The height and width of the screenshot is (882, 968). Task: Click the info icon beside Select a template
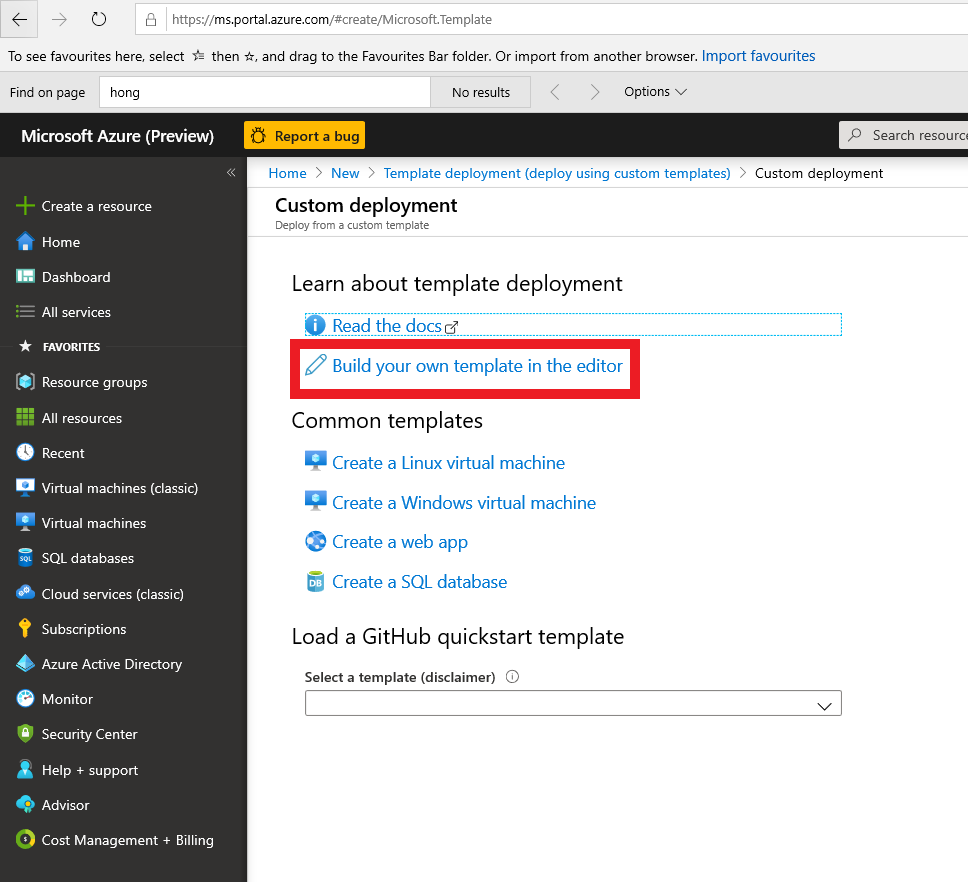512,677
